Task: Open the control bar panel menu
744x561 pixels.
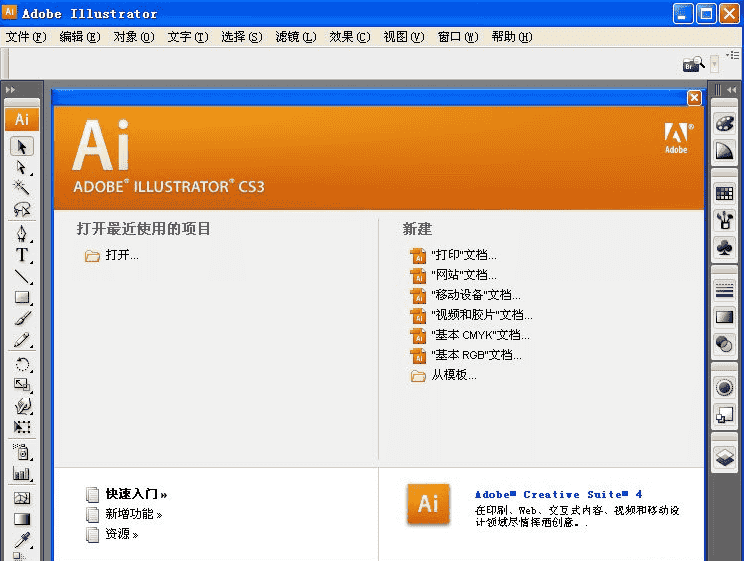Action: click(x=733, y=56)
